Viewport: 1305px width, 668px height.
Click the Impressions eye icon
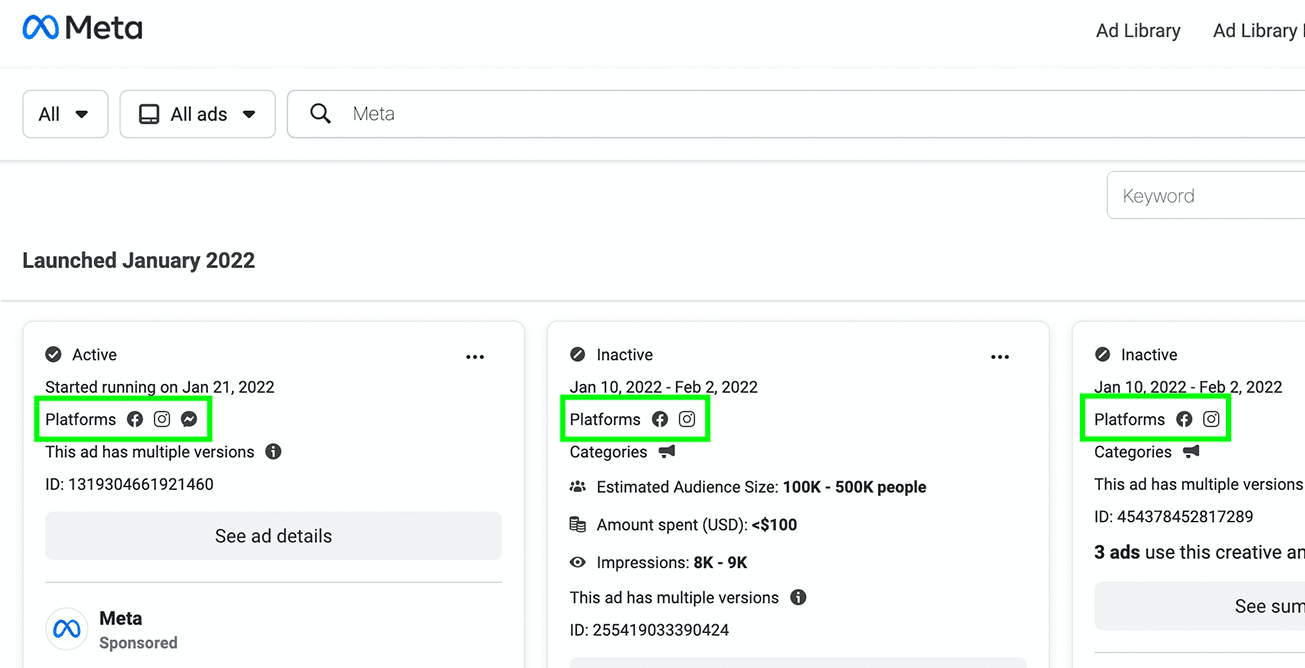(x=578, y=563)
